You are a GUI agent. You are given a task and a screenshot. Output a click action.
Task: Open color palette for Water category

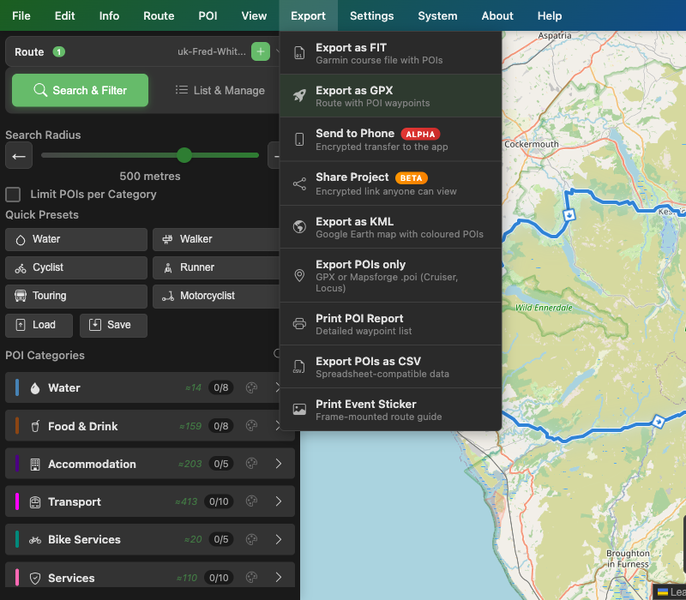(252, 388)
